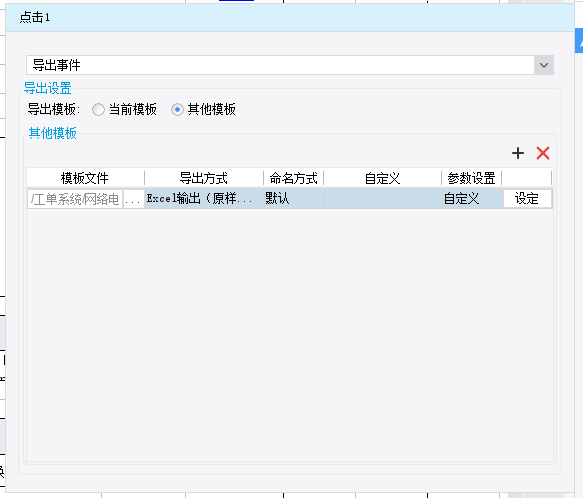Select the 自定义 parameter setting cell
This screenshot has width=583, height=498.
click(472, 199)
